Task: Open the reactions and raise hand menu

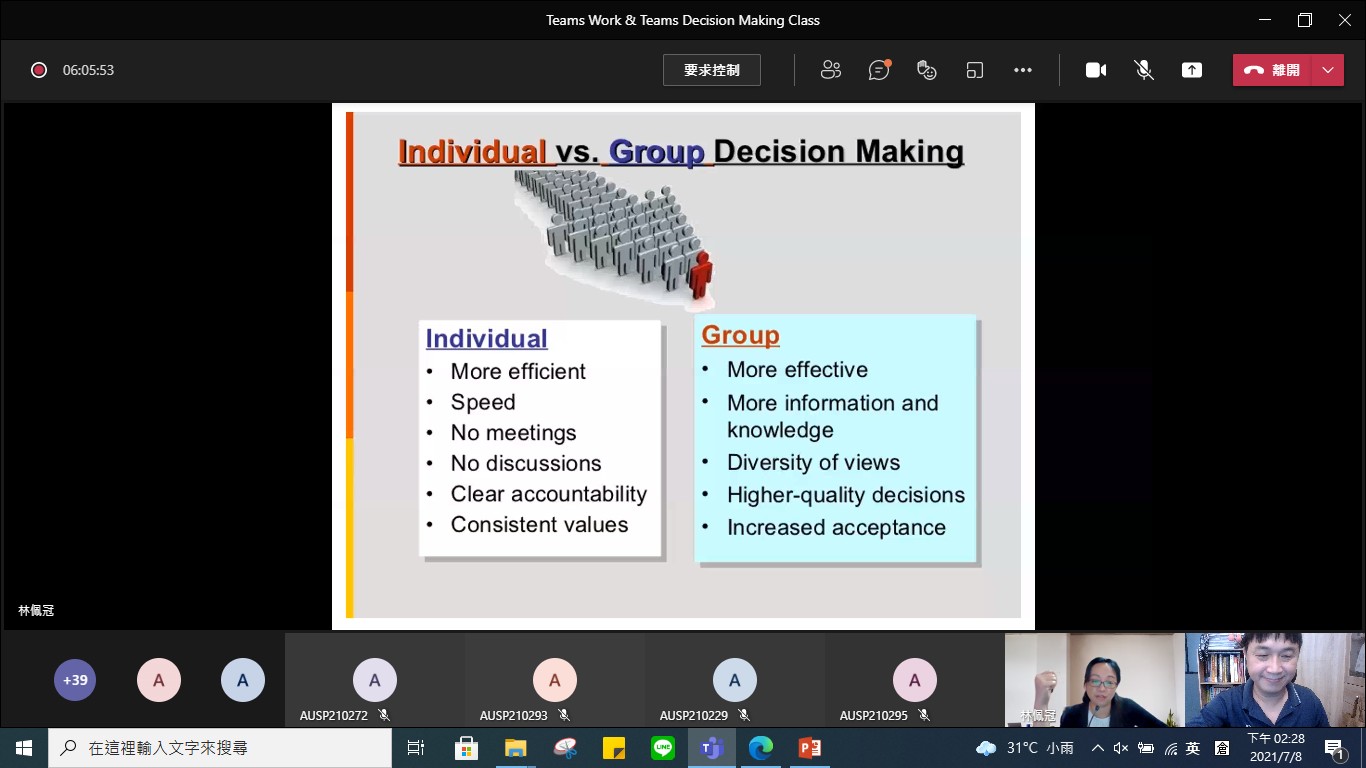Action: [x=927, y=70]
